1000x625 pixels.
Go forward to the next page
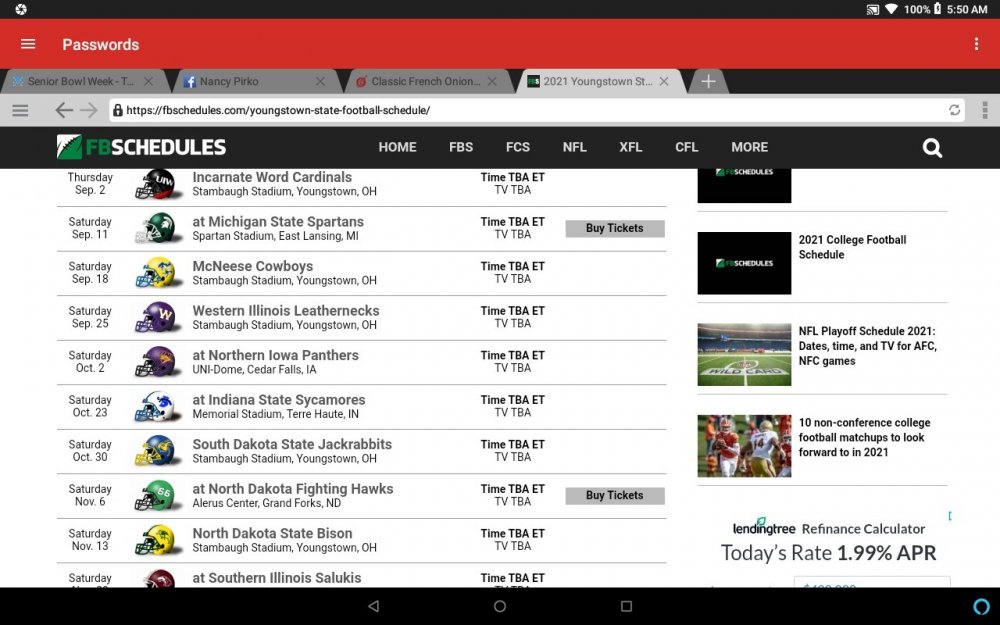tap(89, 110)
